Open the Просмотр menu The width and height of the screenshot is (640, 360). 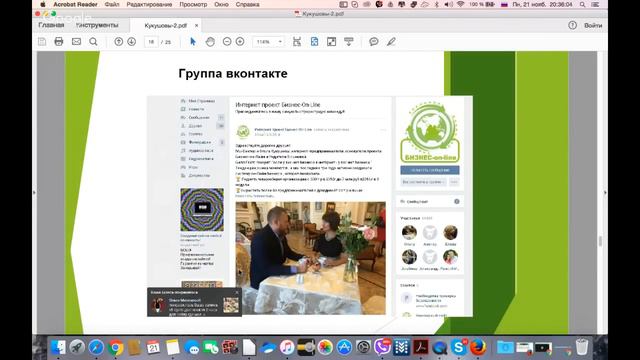(x=193, y=4)
